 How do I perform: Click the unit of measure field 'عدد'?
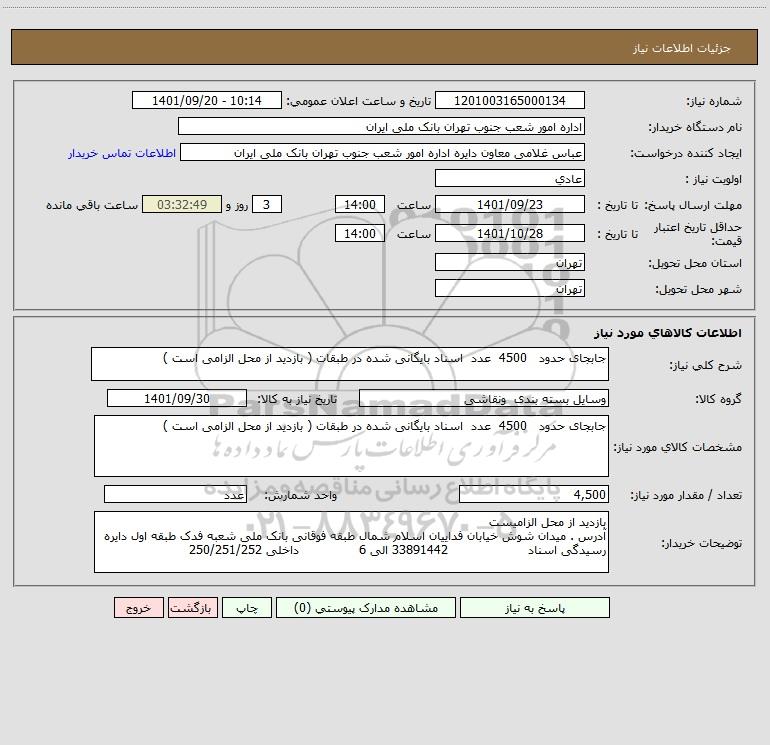click(x=175, y=495)
